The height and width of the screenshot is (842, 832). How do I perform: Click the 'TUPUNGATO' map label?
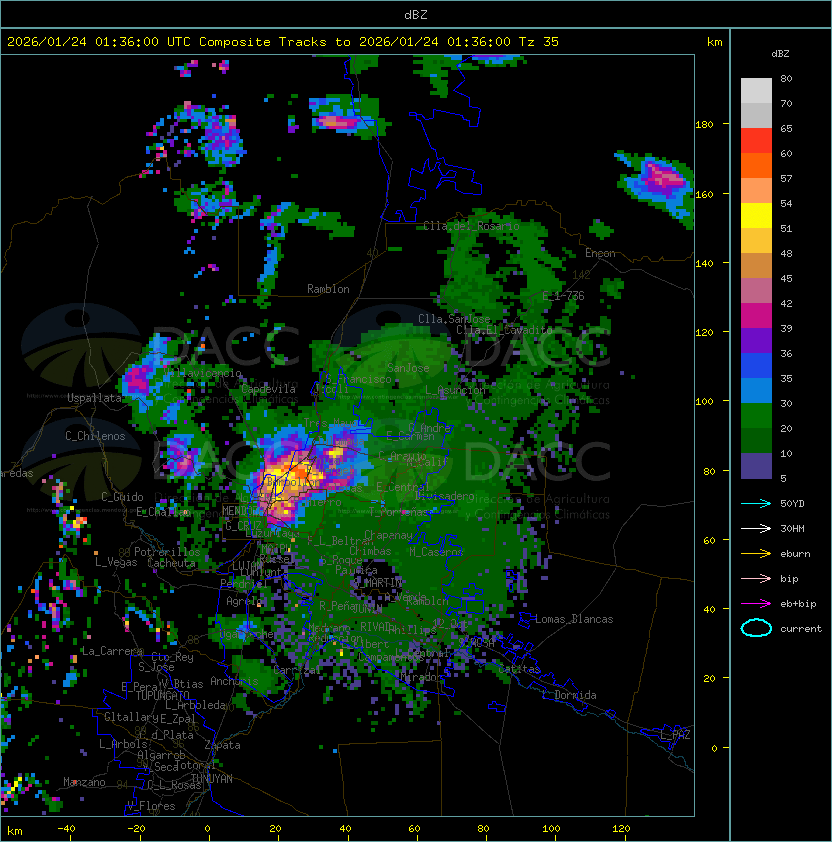(x=163, y=695)
